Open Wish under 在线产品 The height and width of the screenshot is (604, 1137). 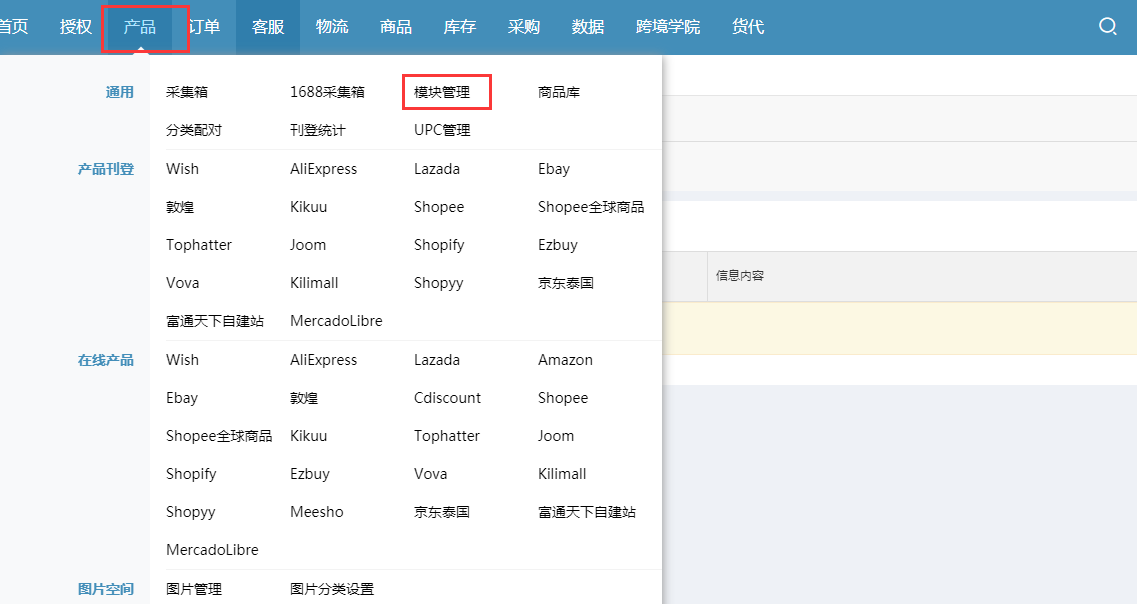point(182,360)
